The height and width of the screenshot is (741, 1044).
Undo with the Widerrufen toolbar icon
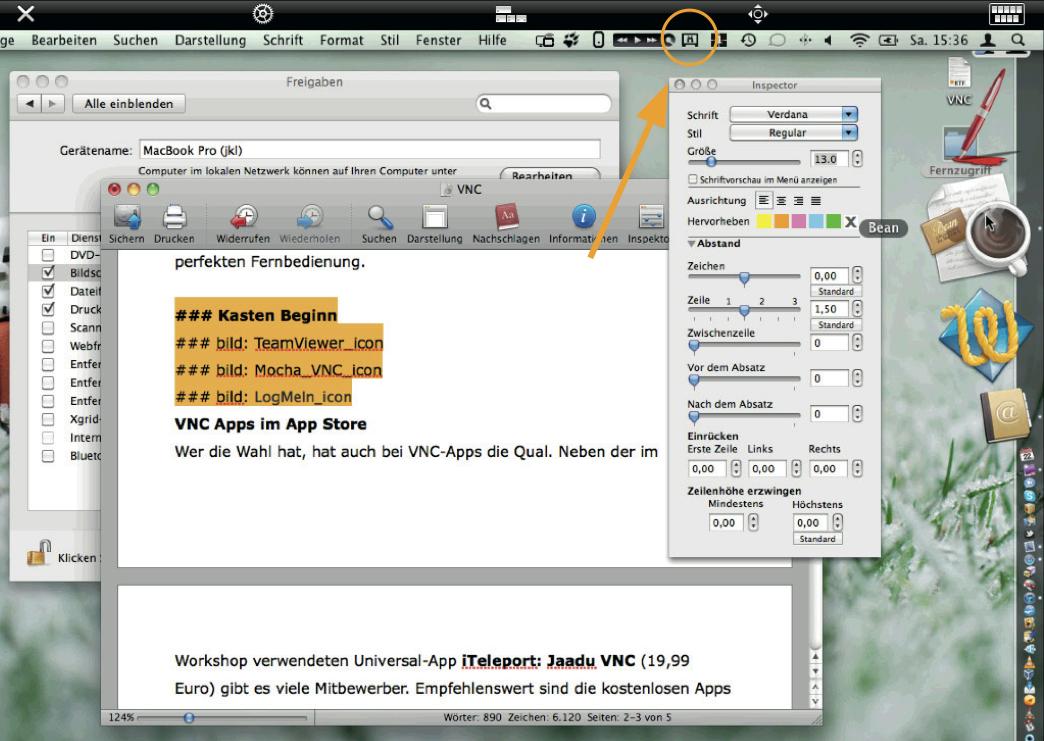tap(243, 217)
